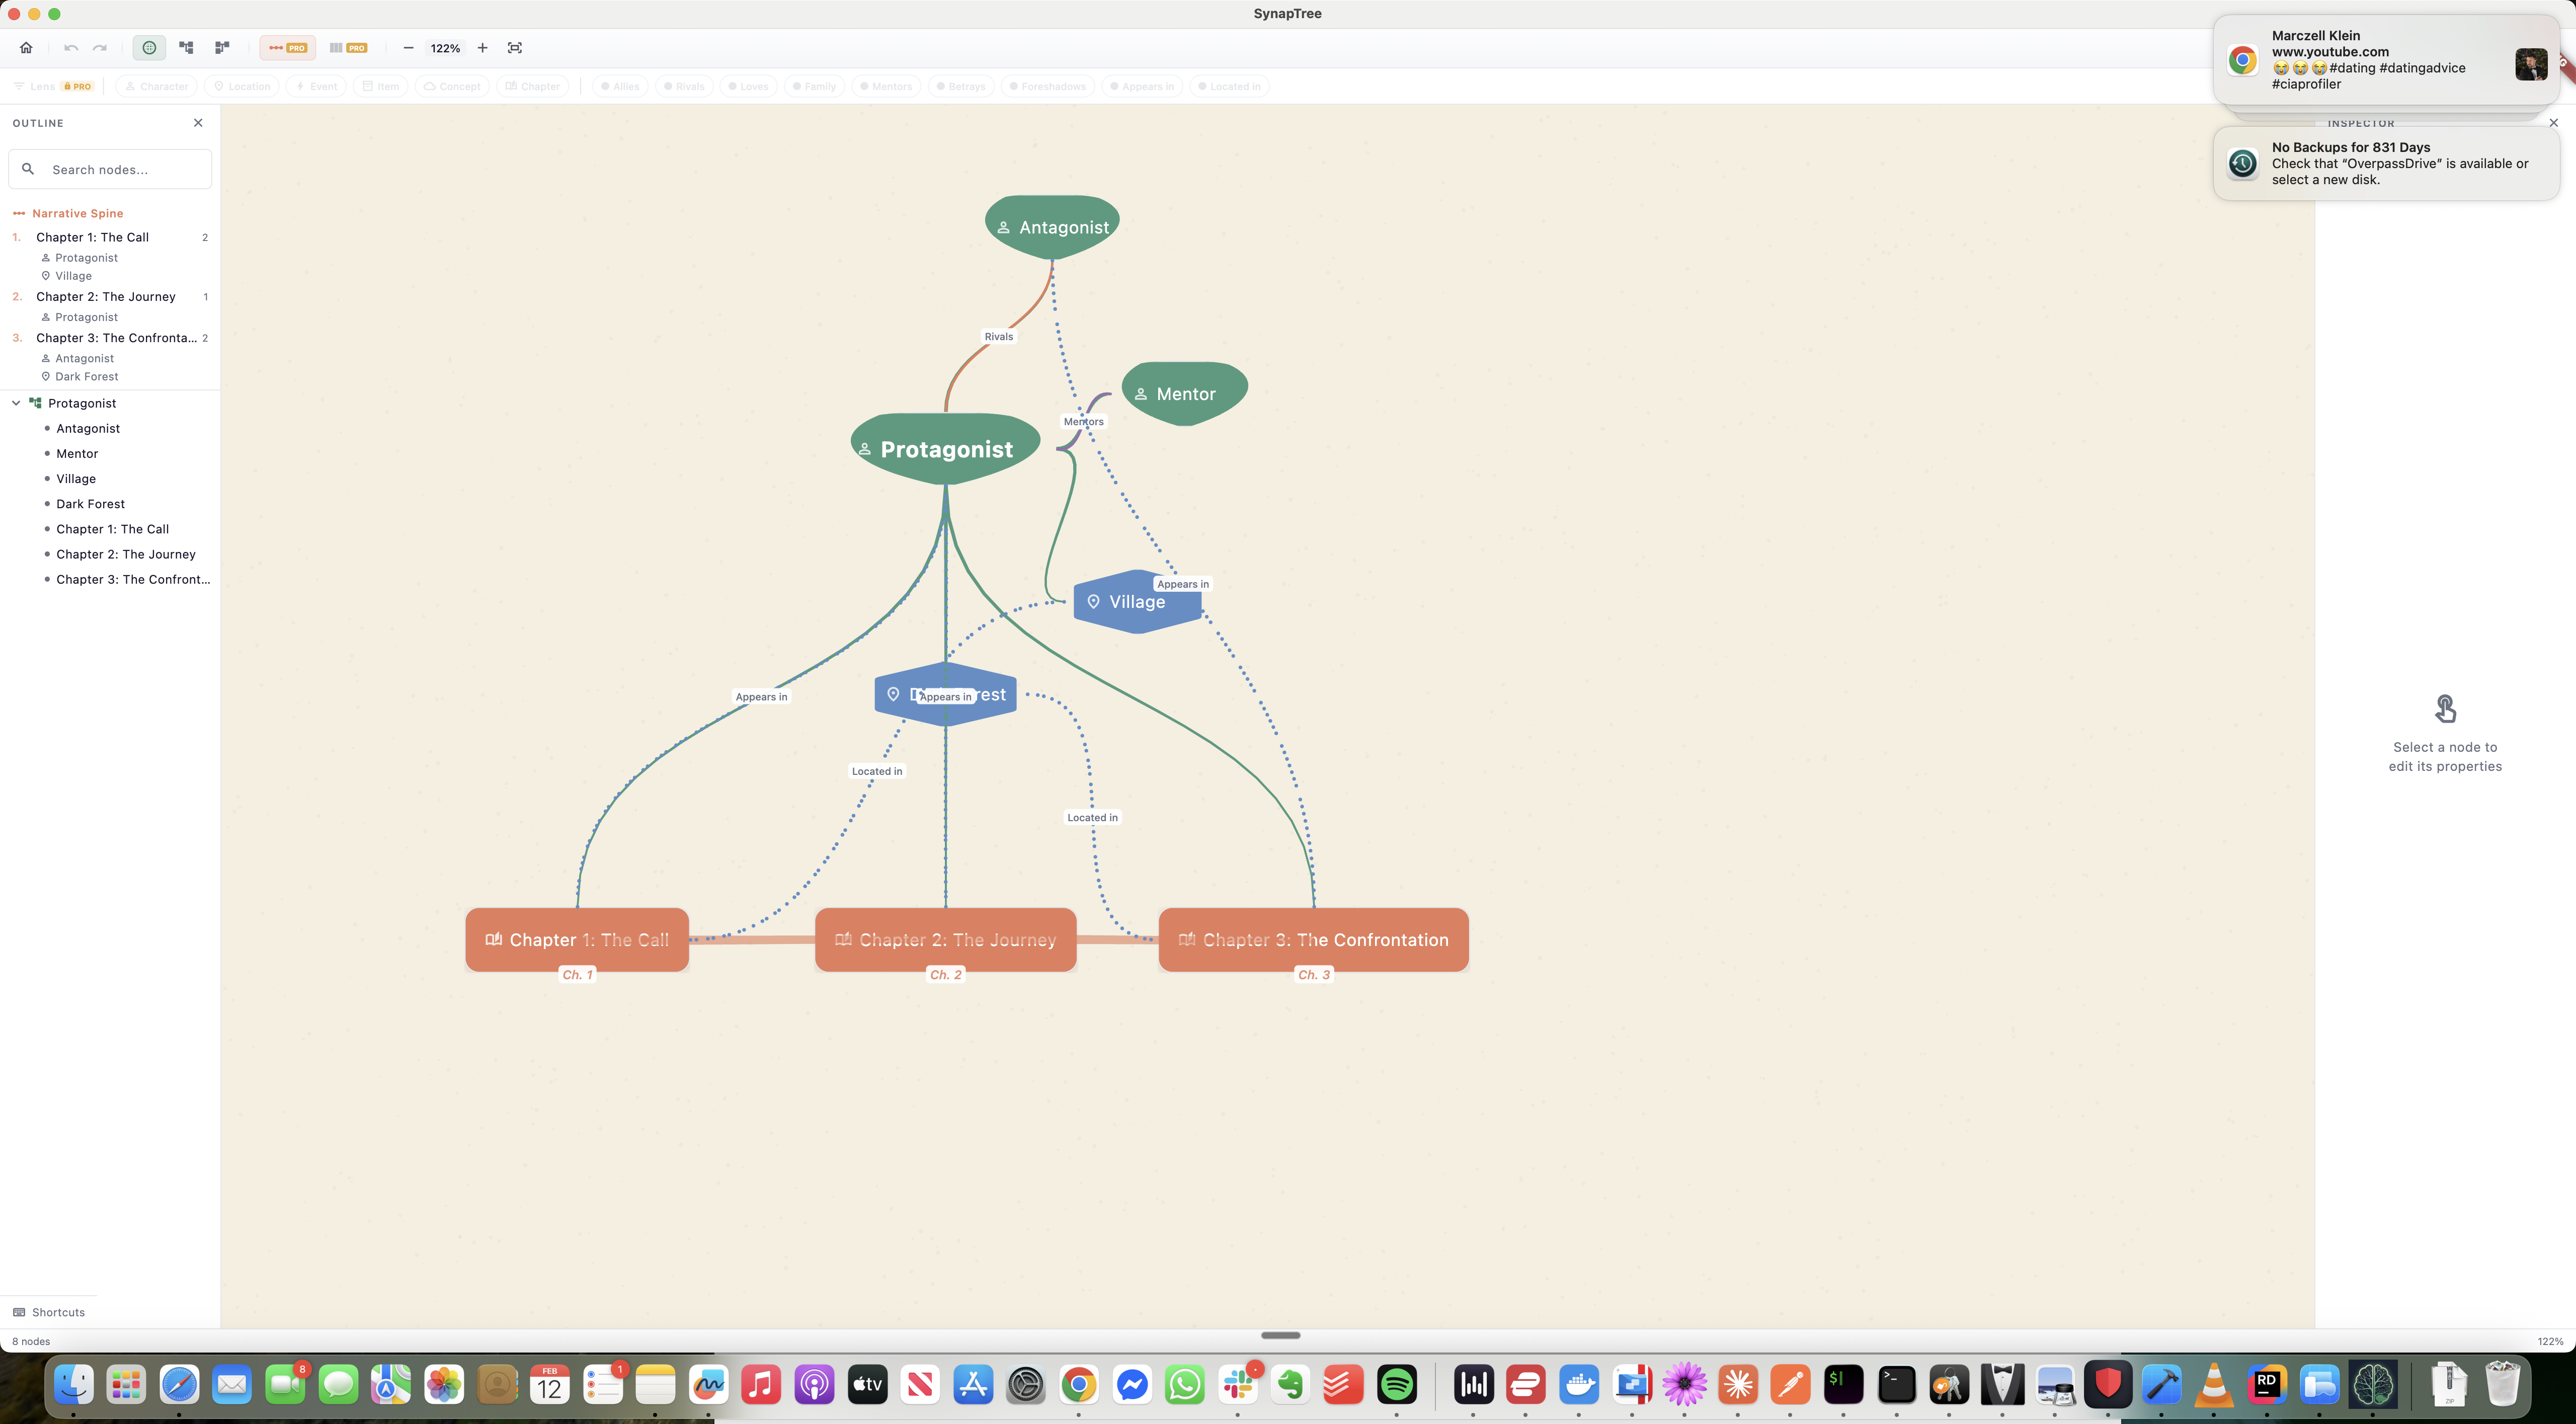The height and width of the screenshot is (1424, 2576).
Task: Click the zoom in plus button
Action: click(x=482, y=47)
